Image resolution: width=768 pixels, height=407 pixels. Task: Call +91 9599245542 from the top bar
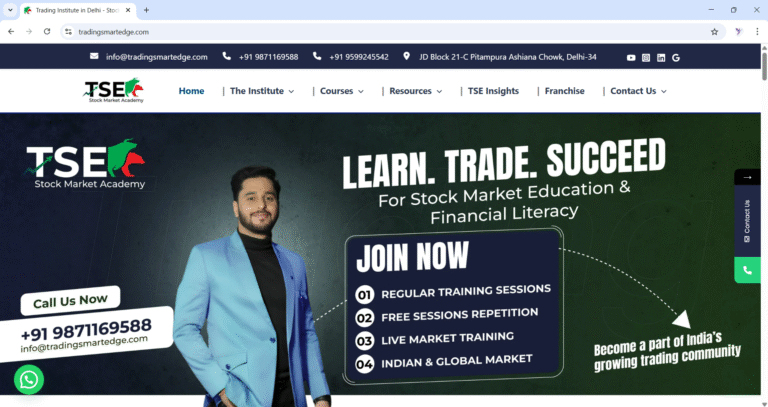359,57
